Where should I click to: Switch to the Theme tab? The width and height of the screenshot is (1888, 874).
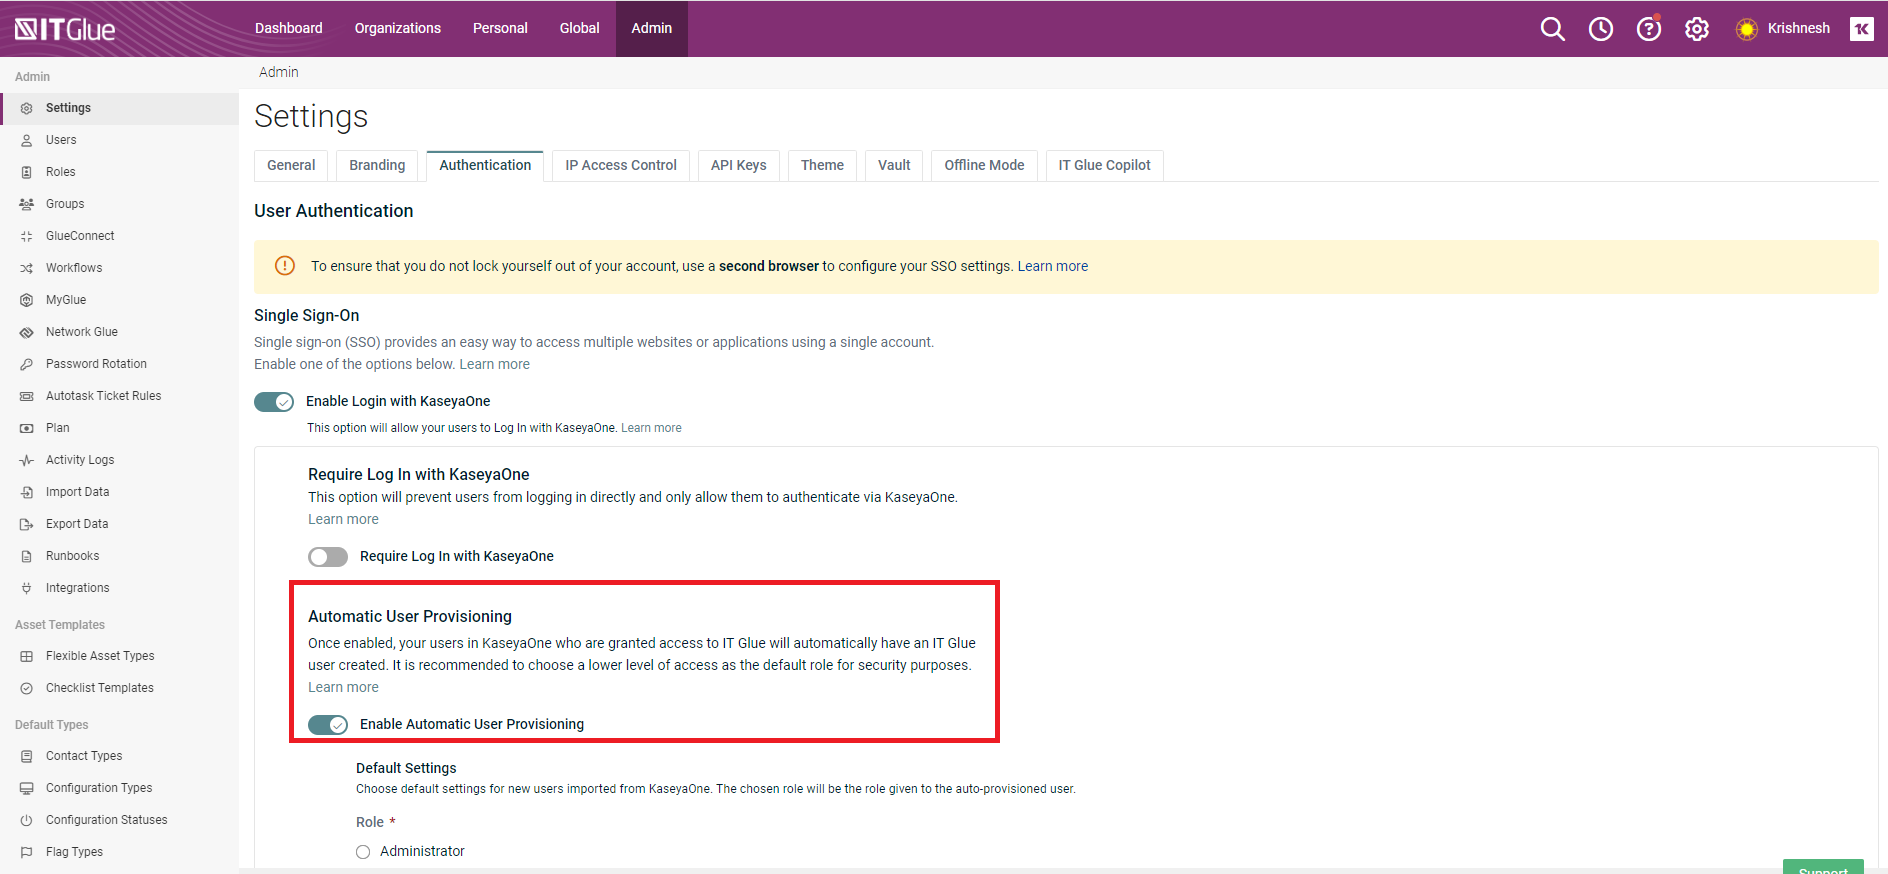click(x=822, y=166)
